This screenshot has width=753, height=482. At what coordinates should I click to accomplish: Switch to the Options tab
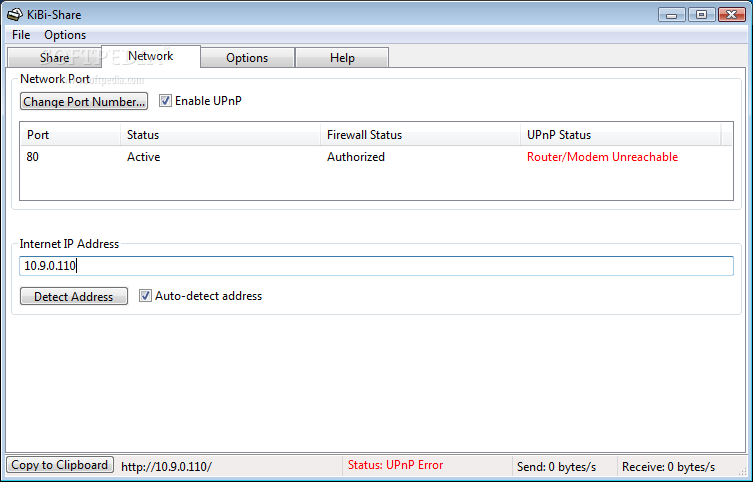click(x=247, y=58)
